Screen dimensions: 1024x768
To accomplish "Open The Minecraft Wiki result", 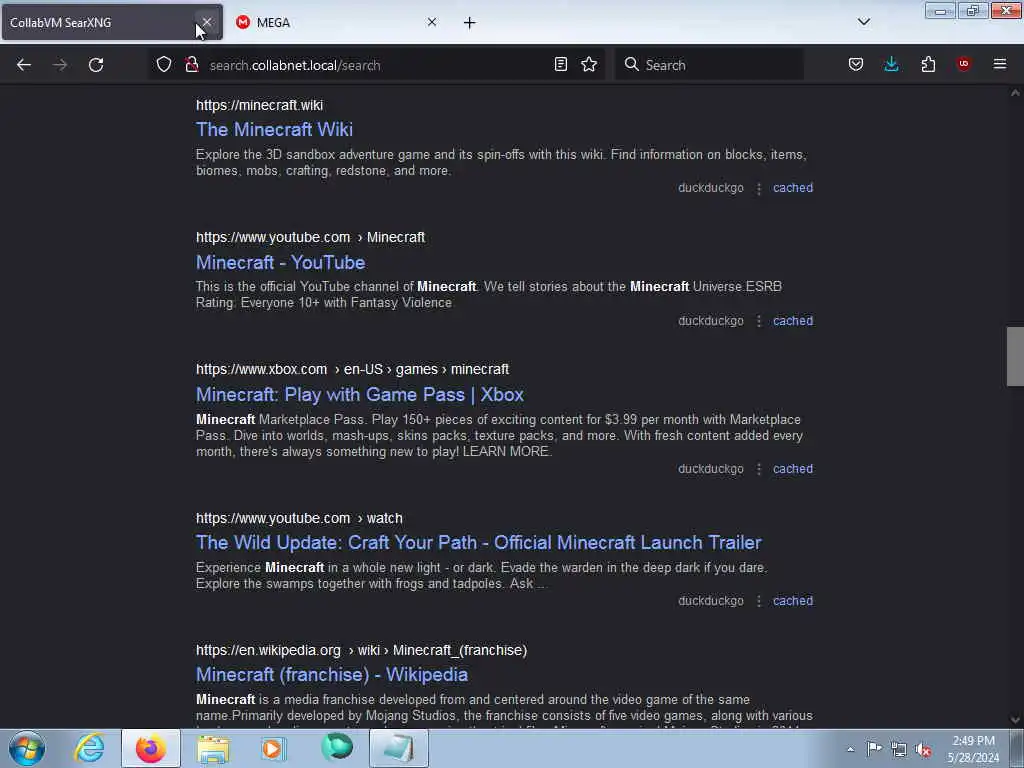I will pyautogui.click(x=274, y=129).
